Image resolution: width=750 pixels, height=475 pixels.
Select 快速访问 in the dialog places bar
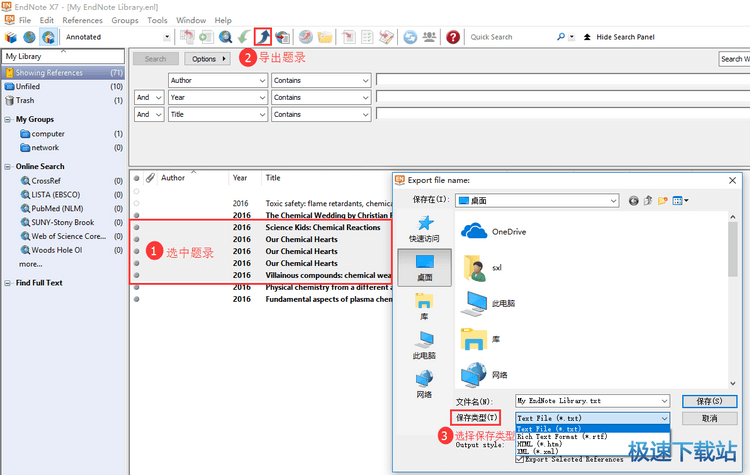(424, 229)
